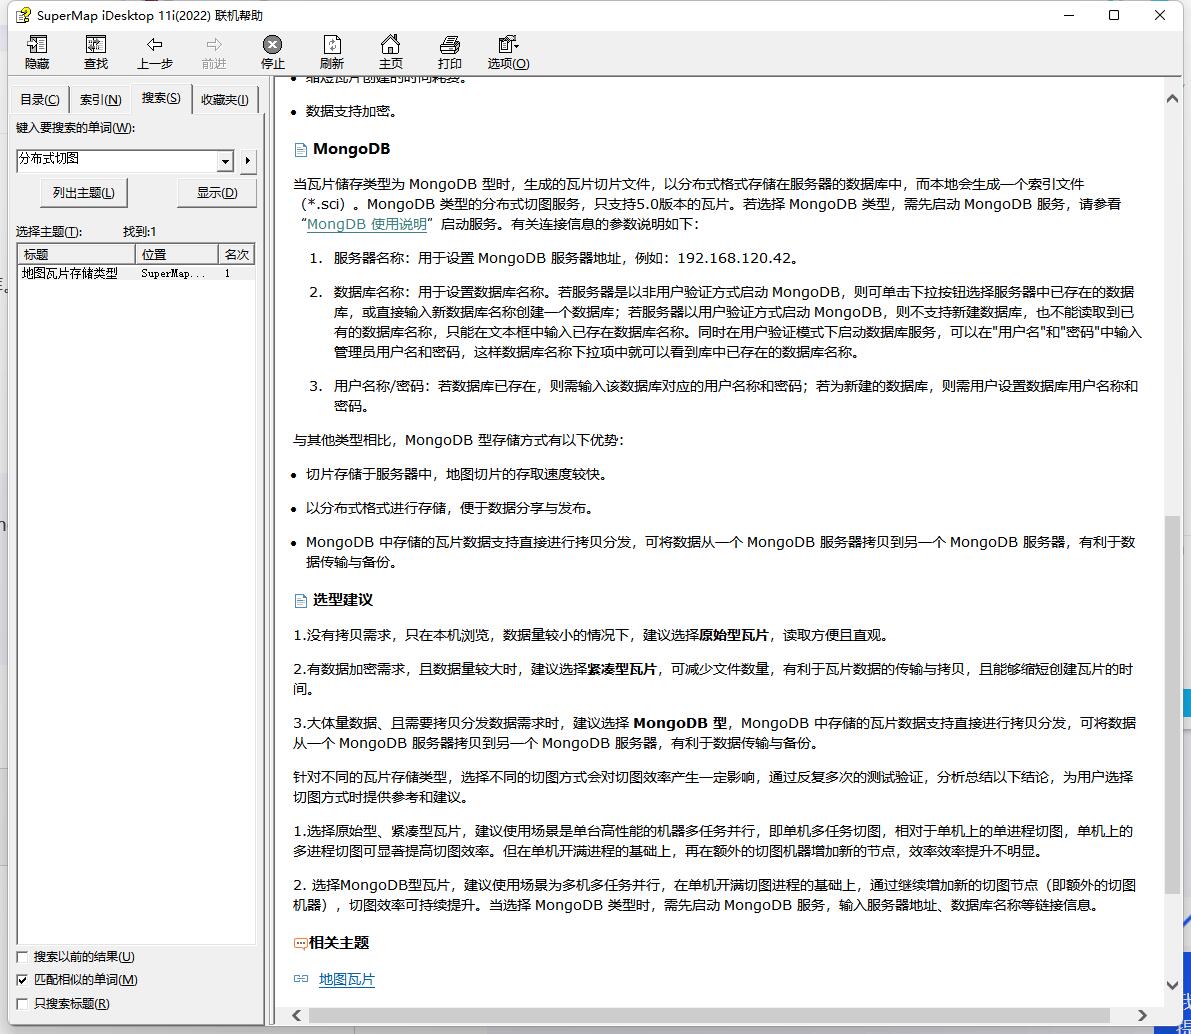Click the 数据支持加密 bullet text
1191x1034 pixels.
point(351,112)
